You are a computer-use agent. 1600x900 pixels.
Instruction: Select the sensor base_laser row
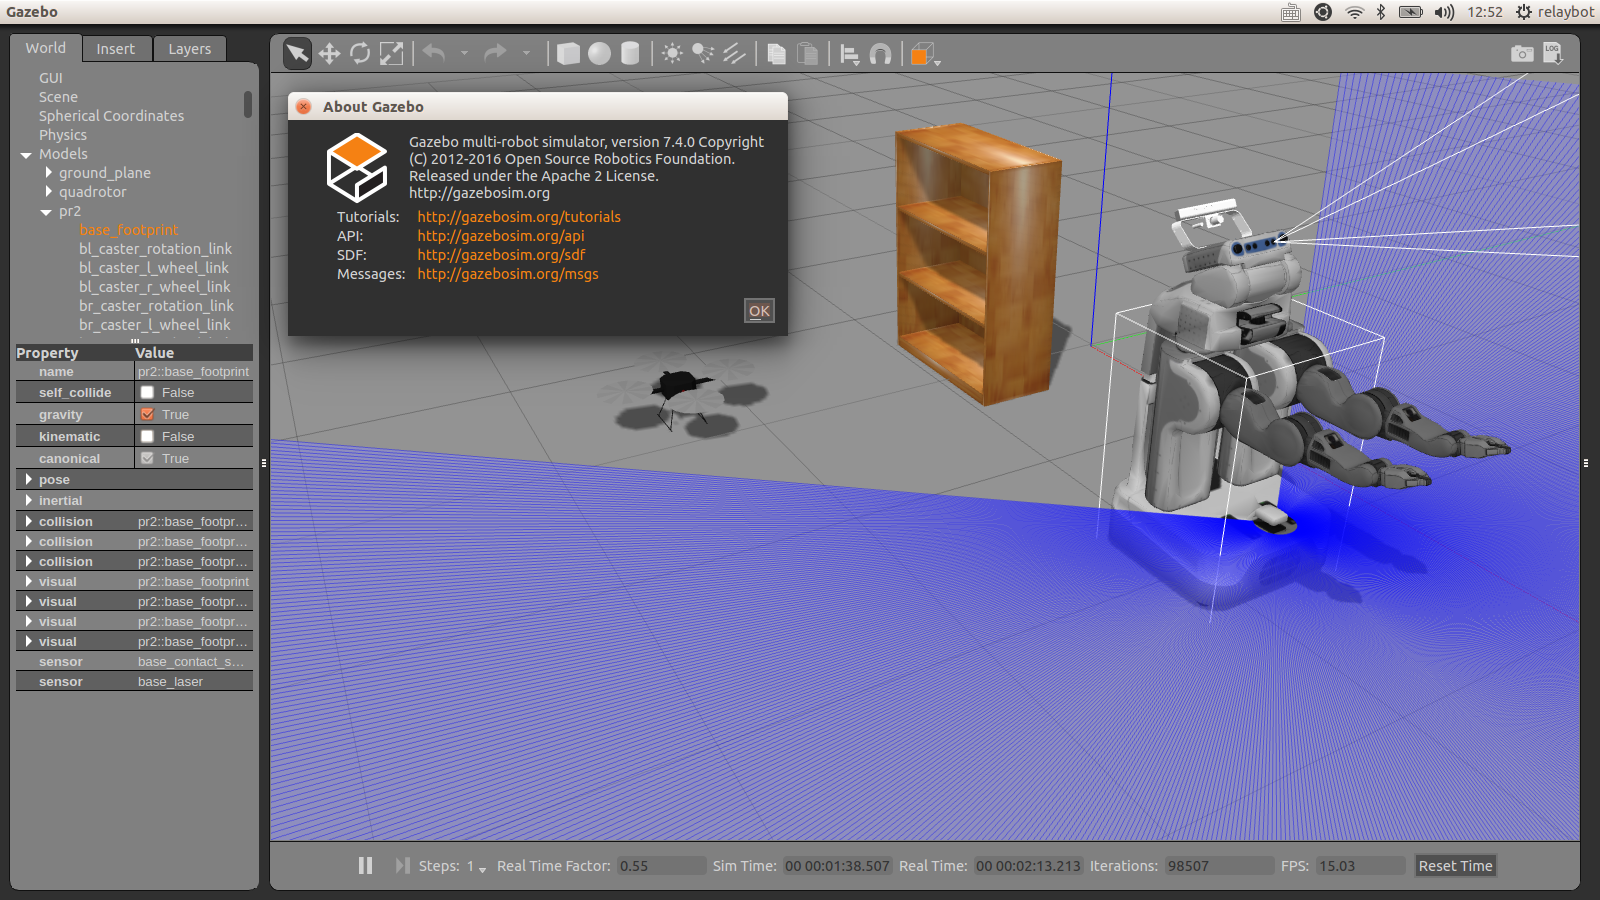click(x=134, y=682)
